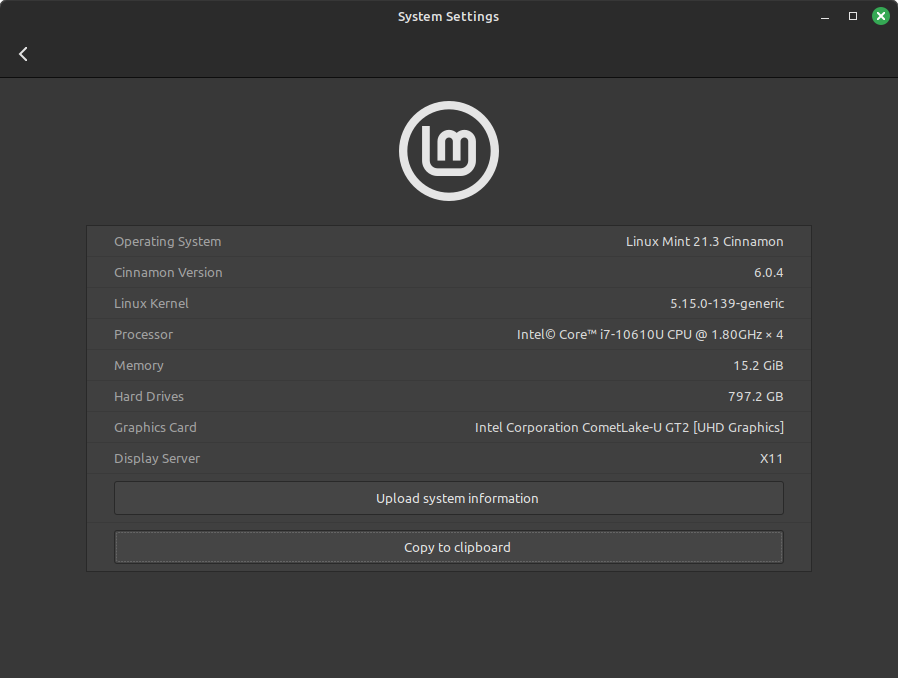Viewport: 898px width, 678px height.
Task: Select the Operating System label
Action: point(167,242)
